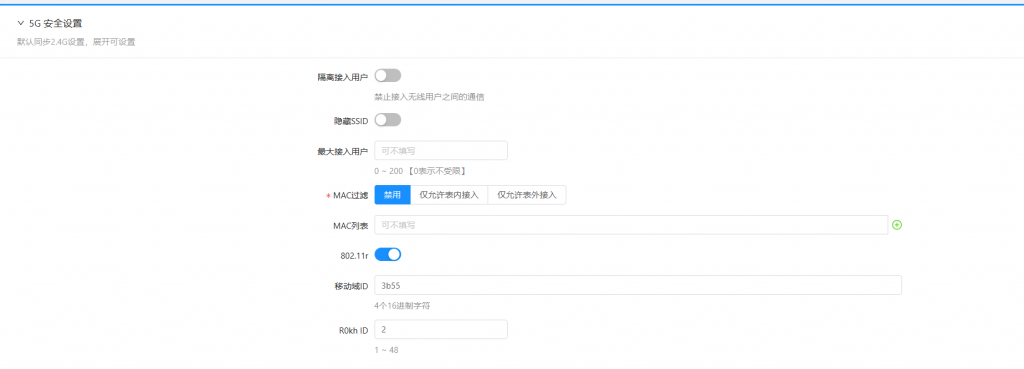Select the R0kh ID input field
Image resolution: width=1024 pixels, height=369 pixels.
click(441, 329)
